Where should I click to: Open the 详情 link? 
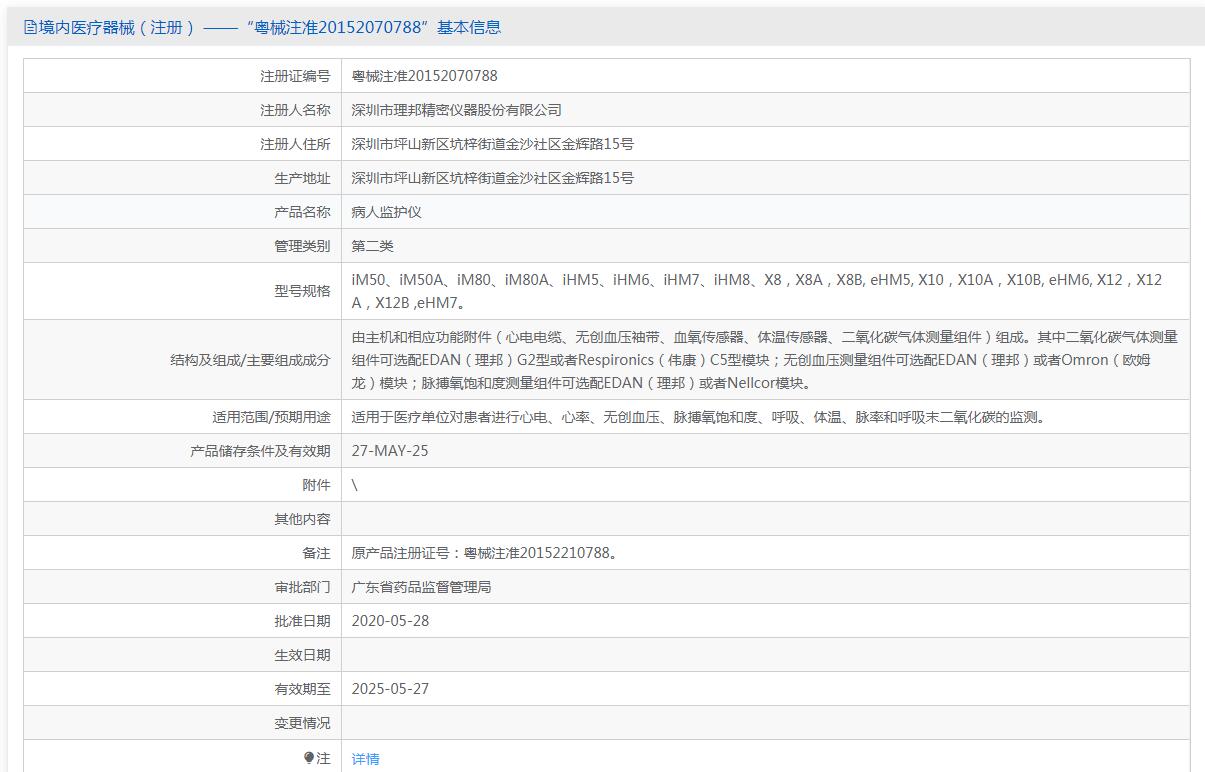[x=365, y=759]
